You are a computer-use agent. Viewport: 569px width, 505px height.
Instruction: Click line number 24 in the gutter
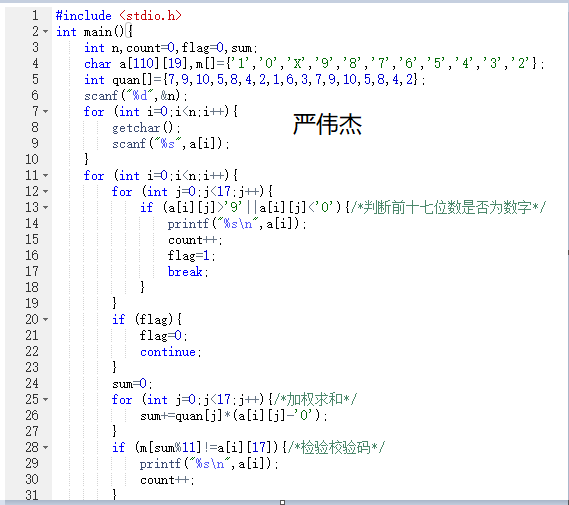pos(32,383)
